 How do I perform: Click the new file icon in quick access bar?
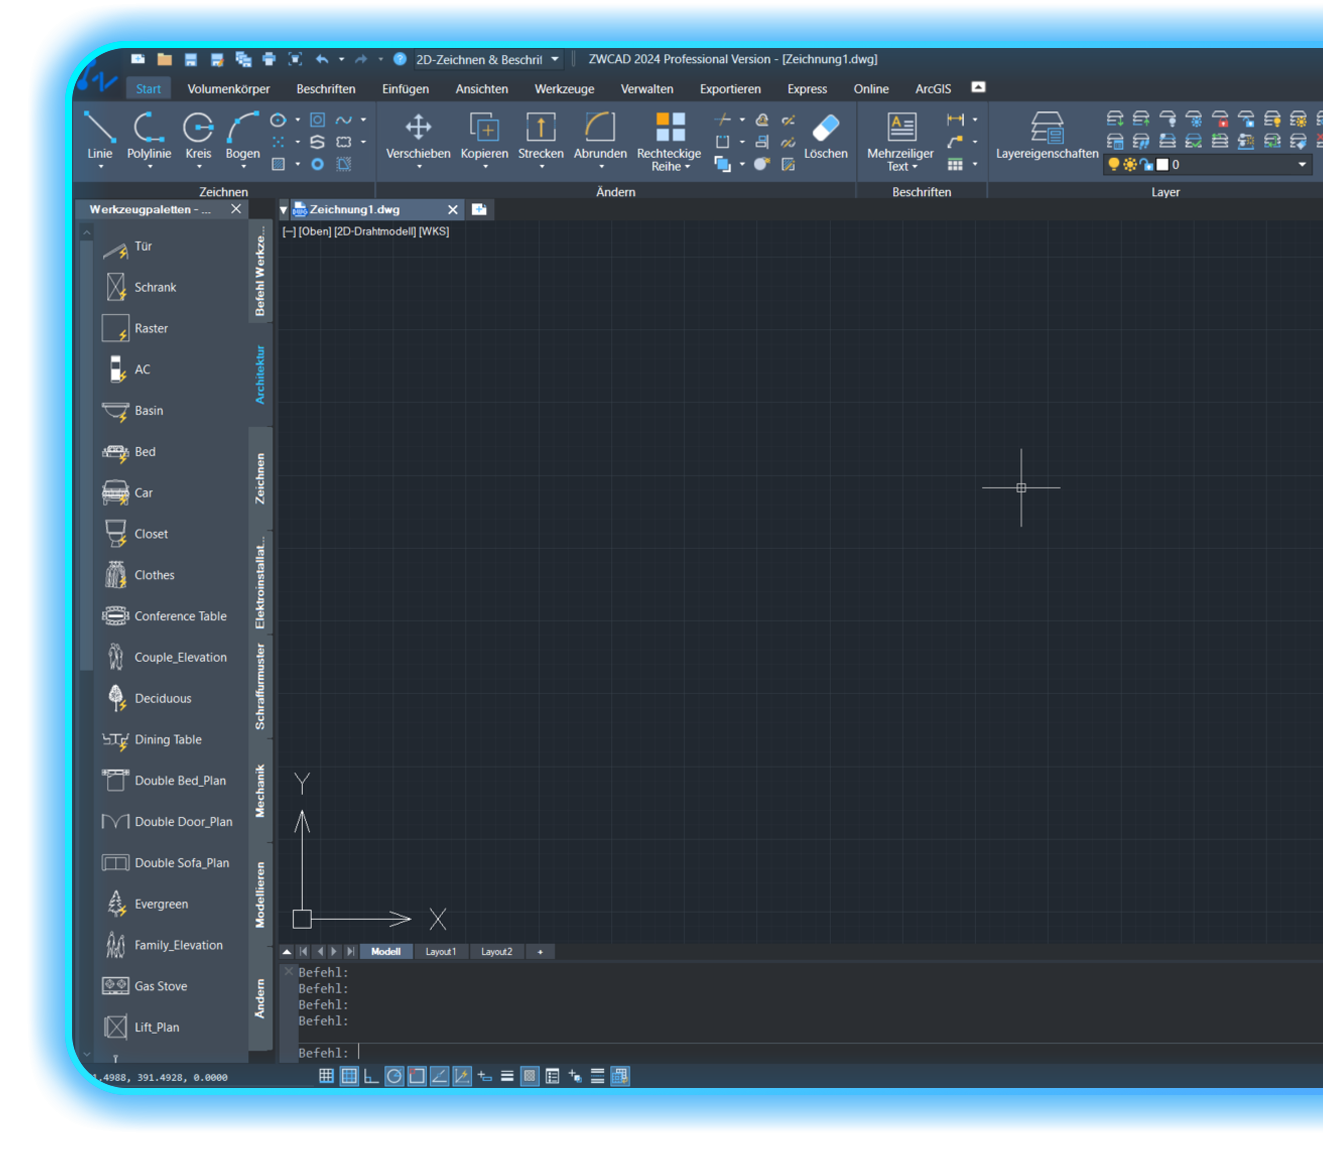pos(138,59)
